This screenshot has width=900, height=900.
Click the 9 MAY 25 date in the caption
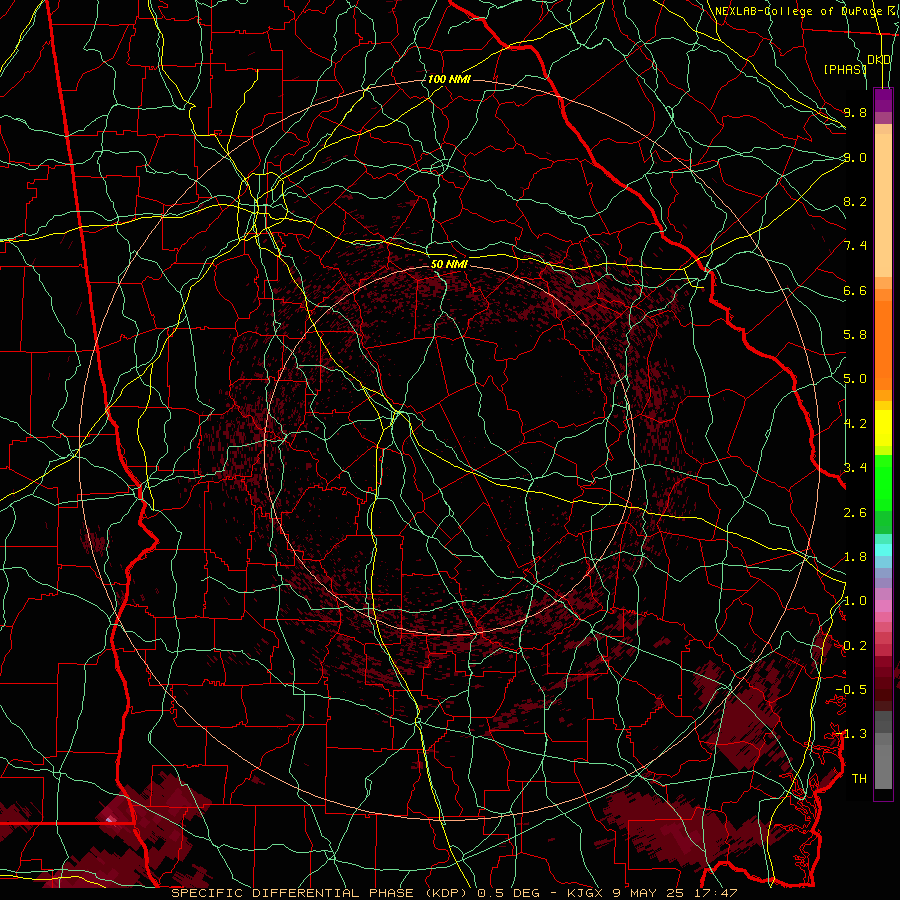coord(649,893)
